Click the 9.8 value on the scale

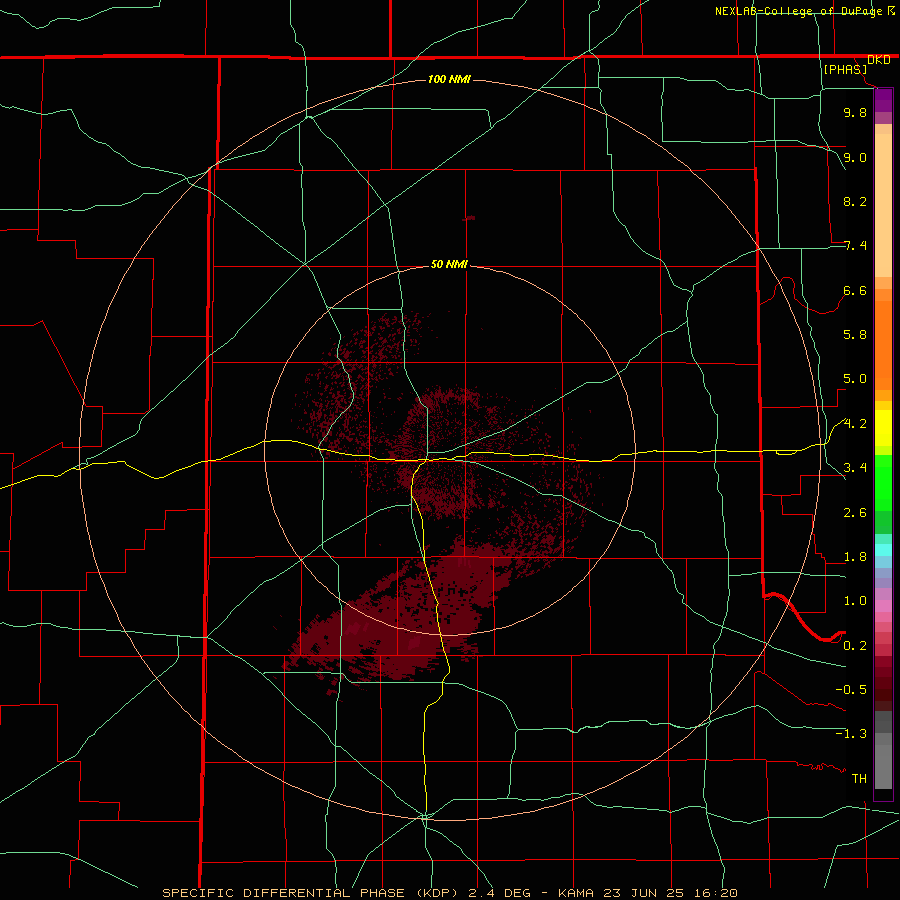(855, 112)
